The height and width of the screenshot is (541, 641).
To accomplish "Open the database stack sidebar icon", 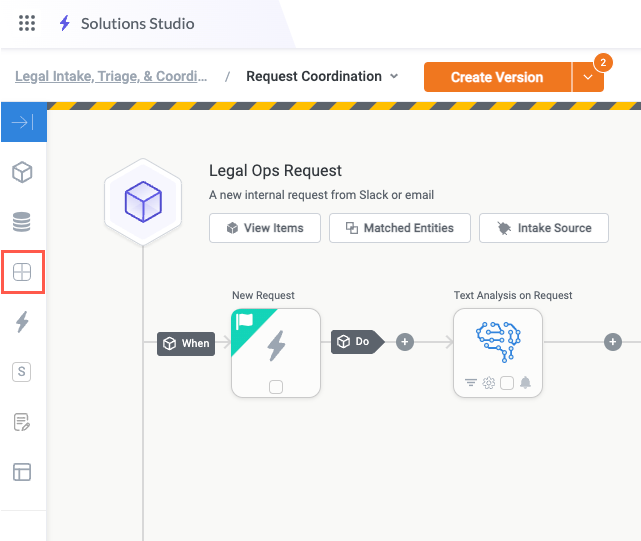I will [x=22, y=222].
